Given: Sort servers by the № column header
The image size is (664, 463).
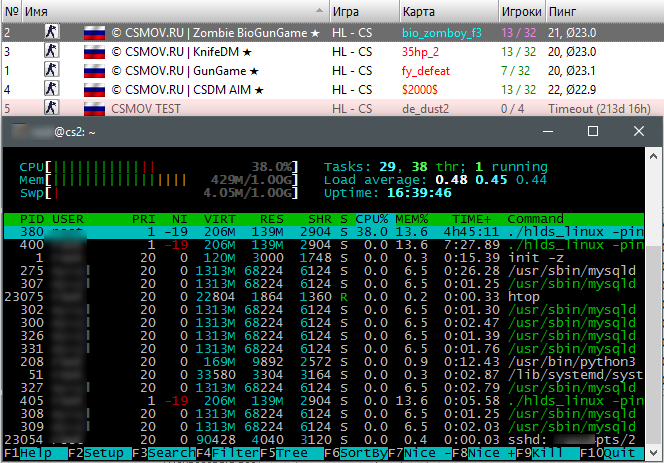Looking at the screenshot, I should 11,11.
